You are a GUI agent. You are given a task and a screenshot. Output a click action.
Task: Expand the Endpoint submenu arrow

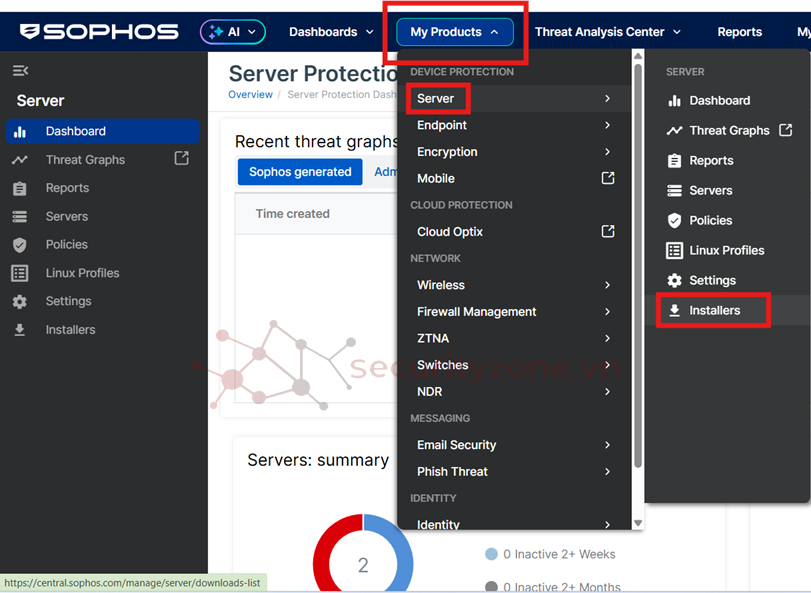point(607,125)
